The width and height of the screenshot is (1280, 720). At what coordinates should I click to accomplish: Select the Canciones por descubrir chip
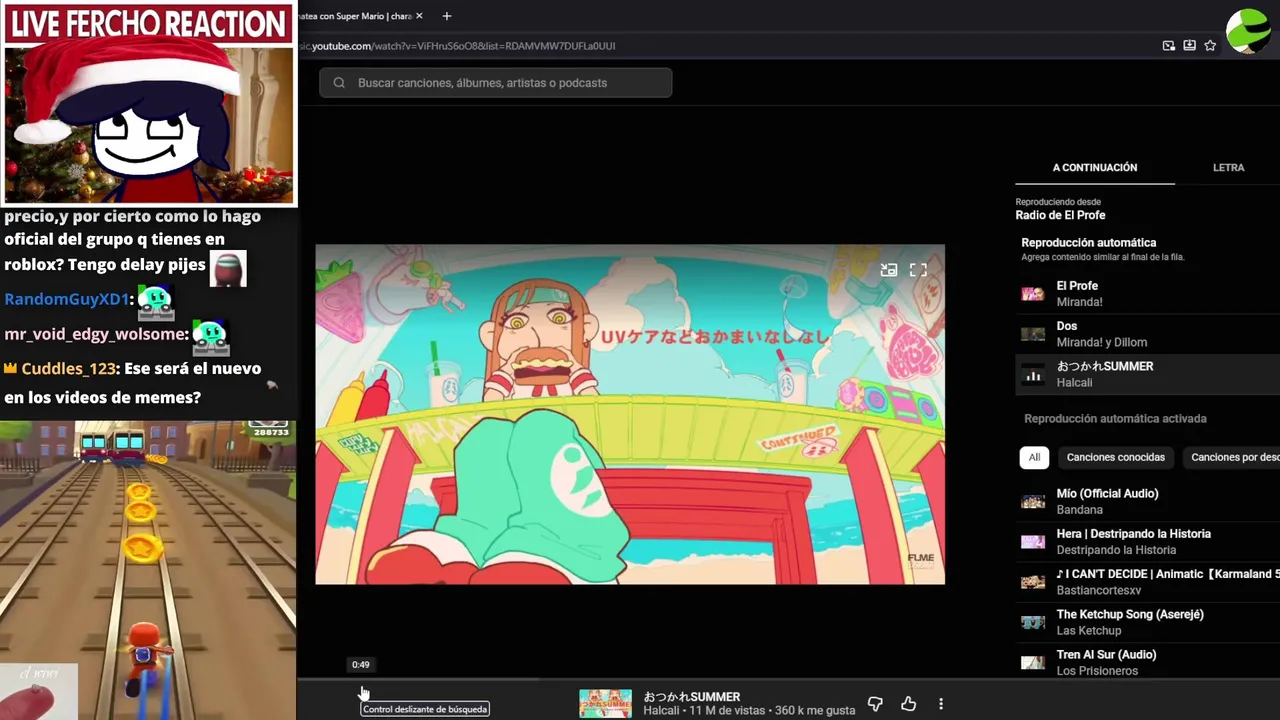(1231, 457)
